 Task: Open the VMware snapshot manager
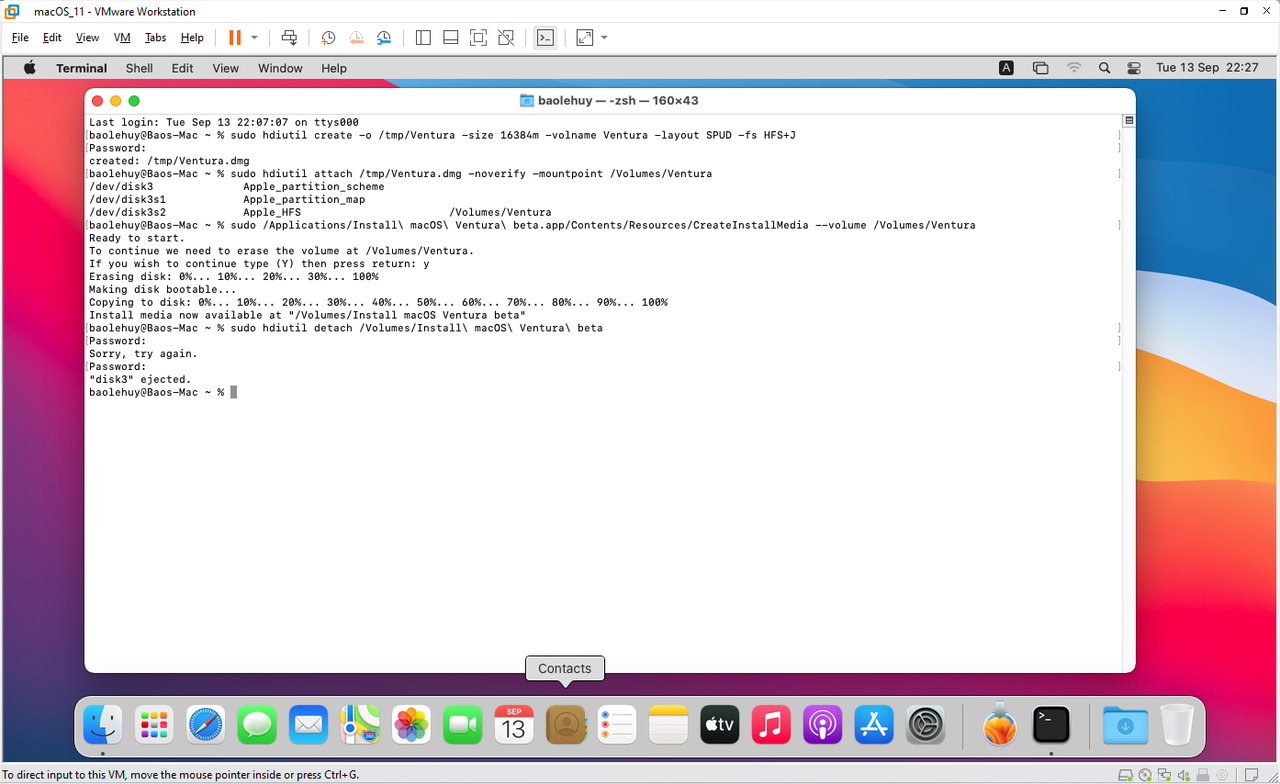384,38
